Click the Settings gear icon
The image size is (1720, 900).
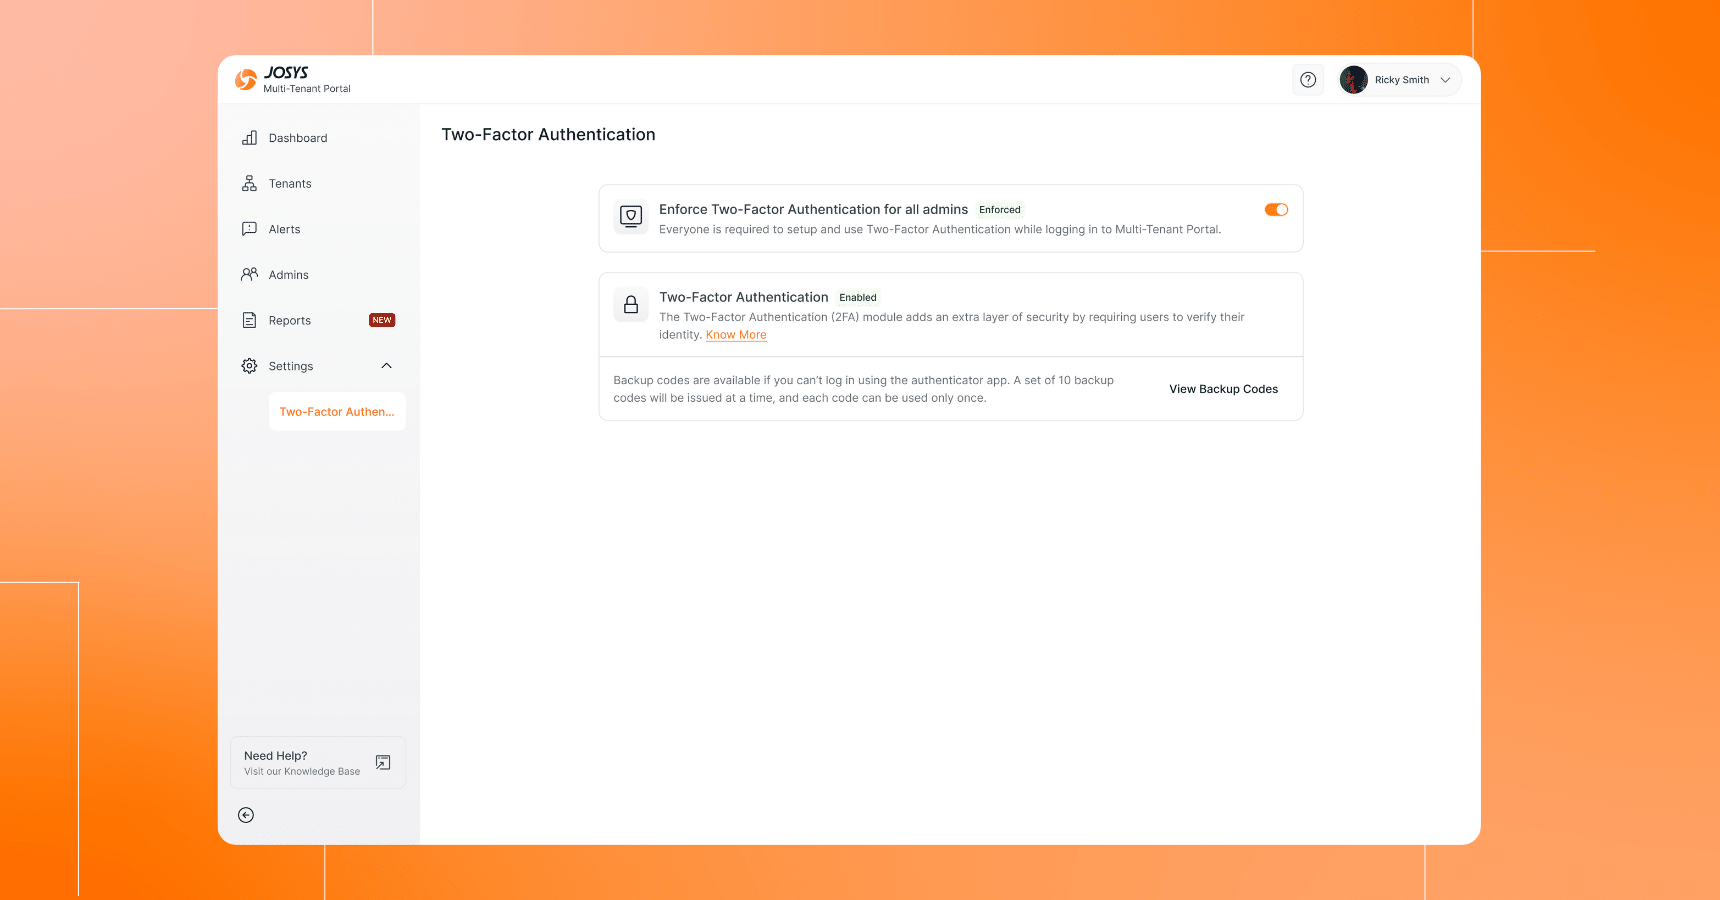(x=249, y=366)
